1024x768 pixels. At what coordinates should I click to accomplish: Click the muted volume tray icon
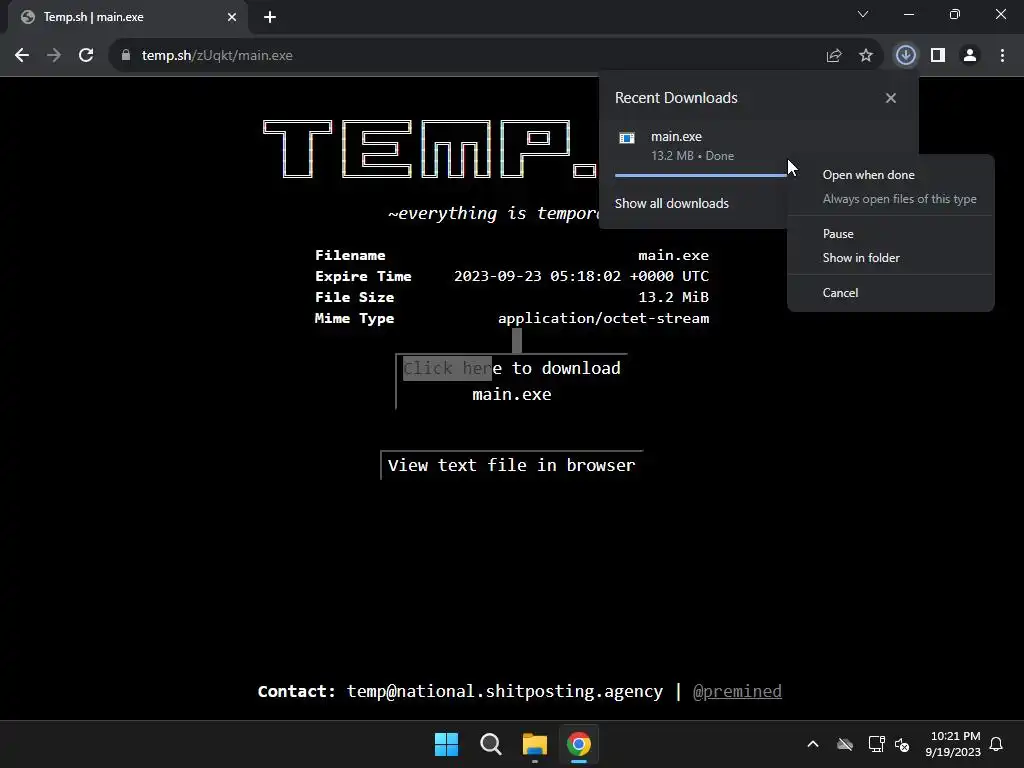click(902, 744)
